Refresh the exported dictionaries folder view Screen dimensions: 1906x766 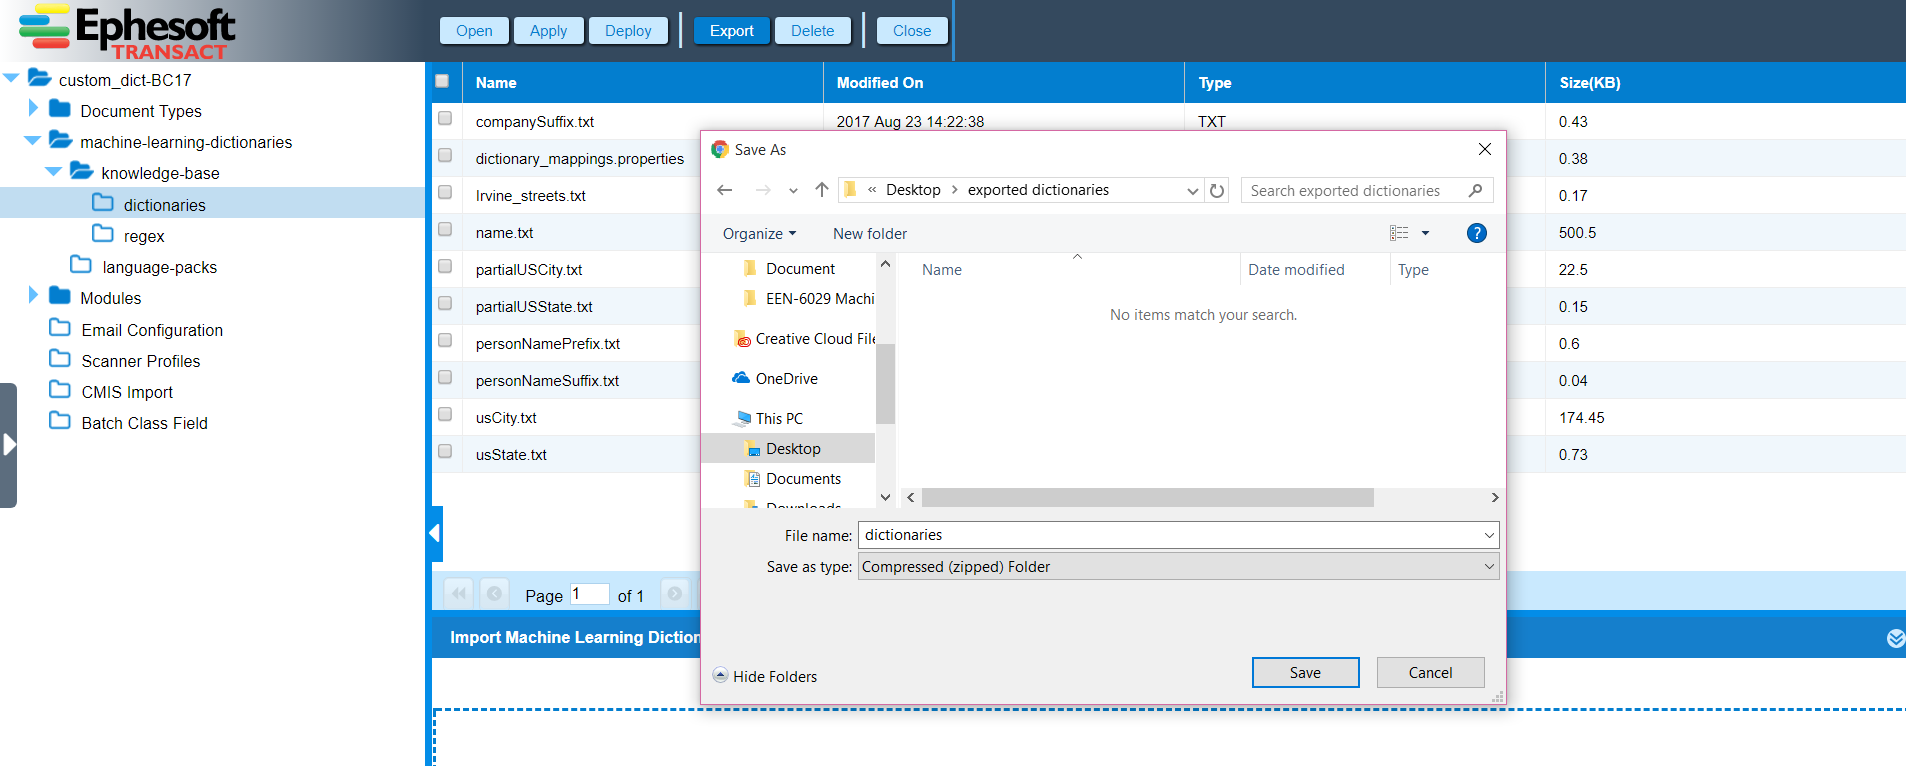1217,190
